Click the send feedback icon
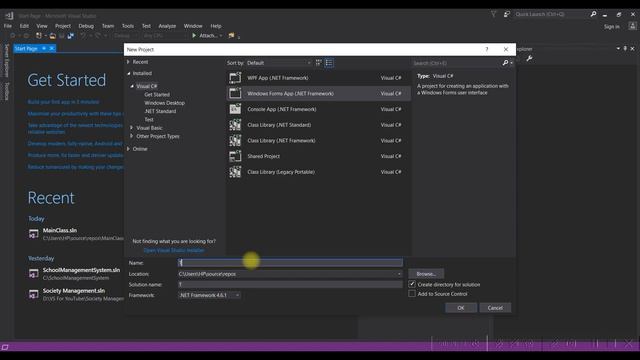 [507, 14]
